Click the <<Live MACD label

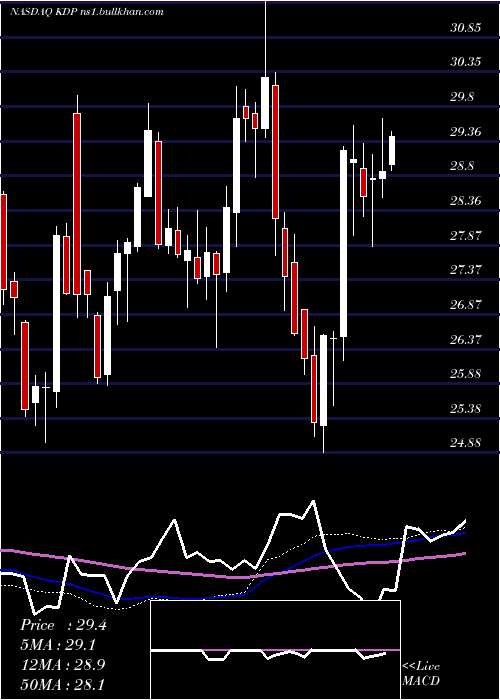click(421, 674)
